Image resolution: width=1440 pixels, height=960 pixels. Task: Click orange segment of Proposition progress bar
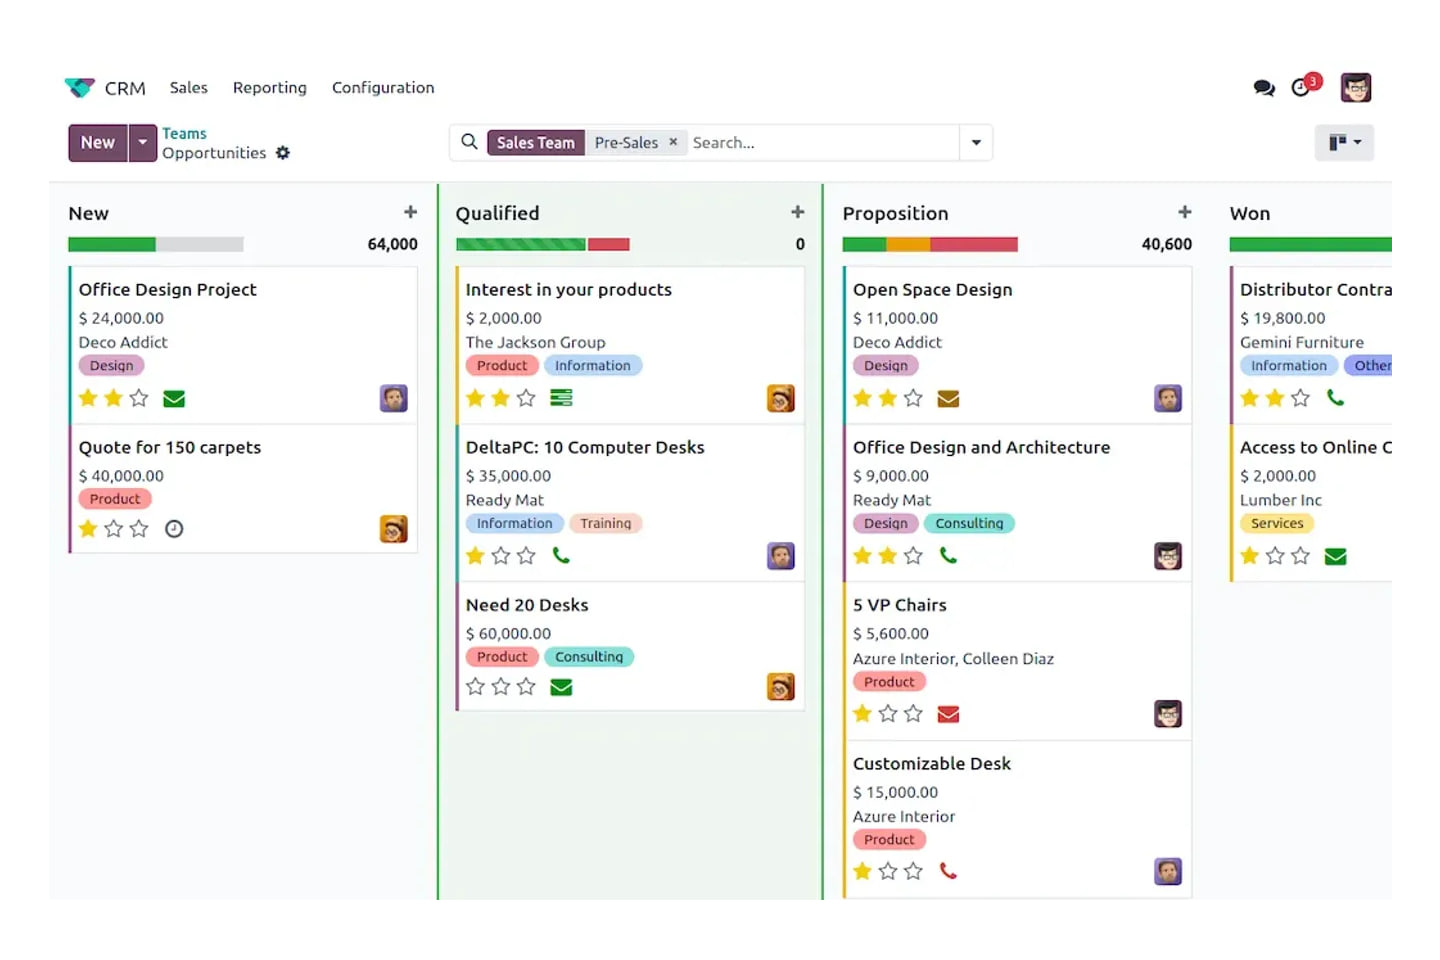pos(908,244)
